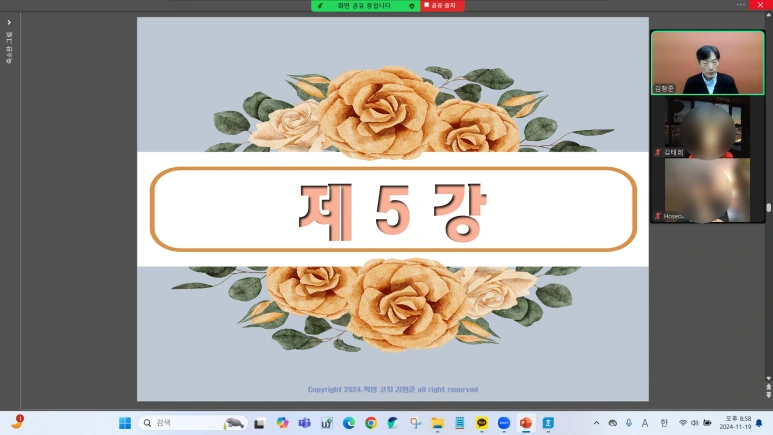Open the weather widget with notification badge
This screenshot has width=773, height=435.
tap(17, 422)
